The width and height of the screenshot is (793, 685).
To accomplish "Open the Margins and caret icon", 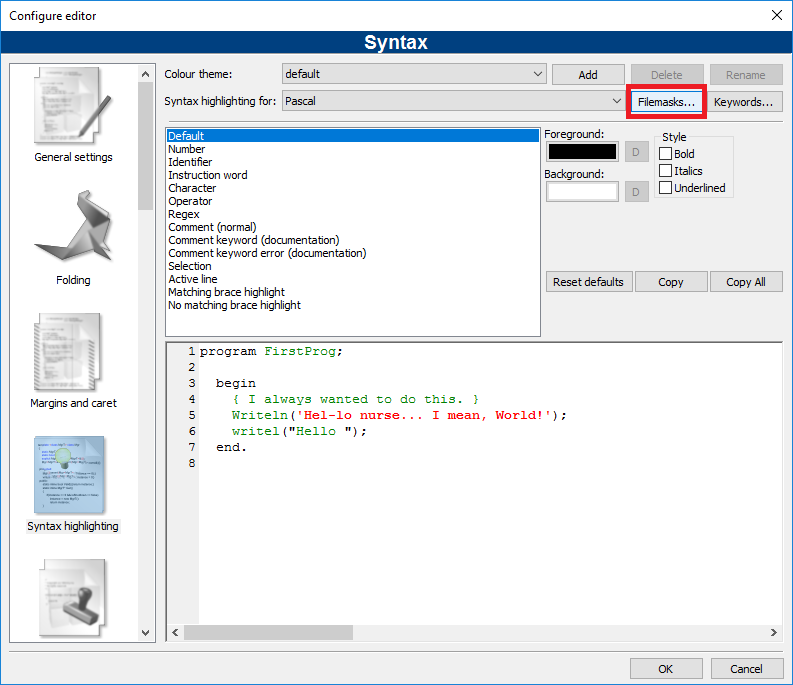I will [68, 352].
